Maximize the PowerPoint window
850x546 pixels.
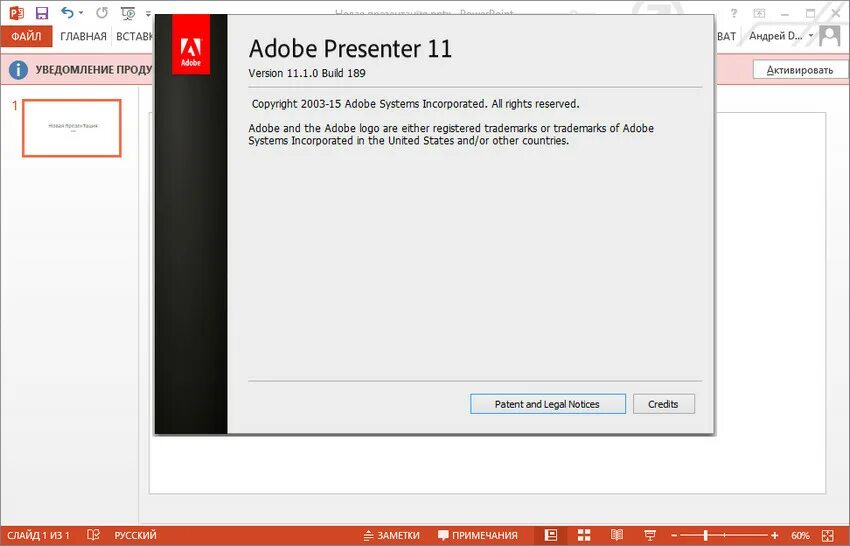[810, 14]
